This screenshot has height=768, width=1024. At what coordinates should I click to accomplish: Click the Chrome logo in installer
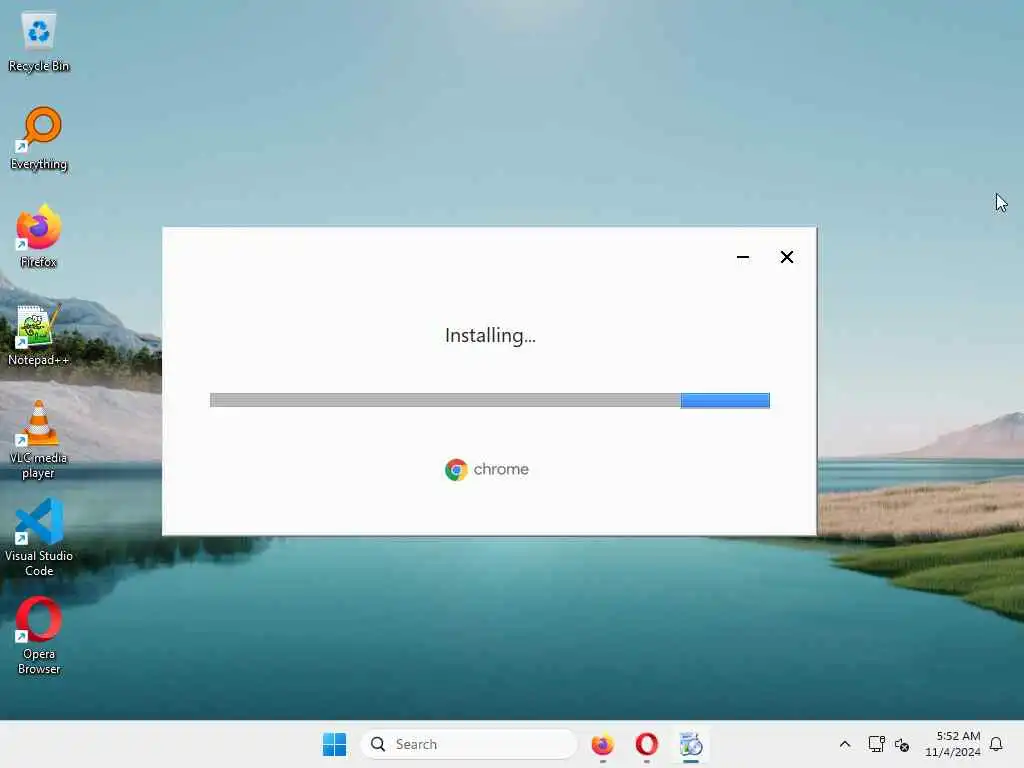tap(456, 470)
